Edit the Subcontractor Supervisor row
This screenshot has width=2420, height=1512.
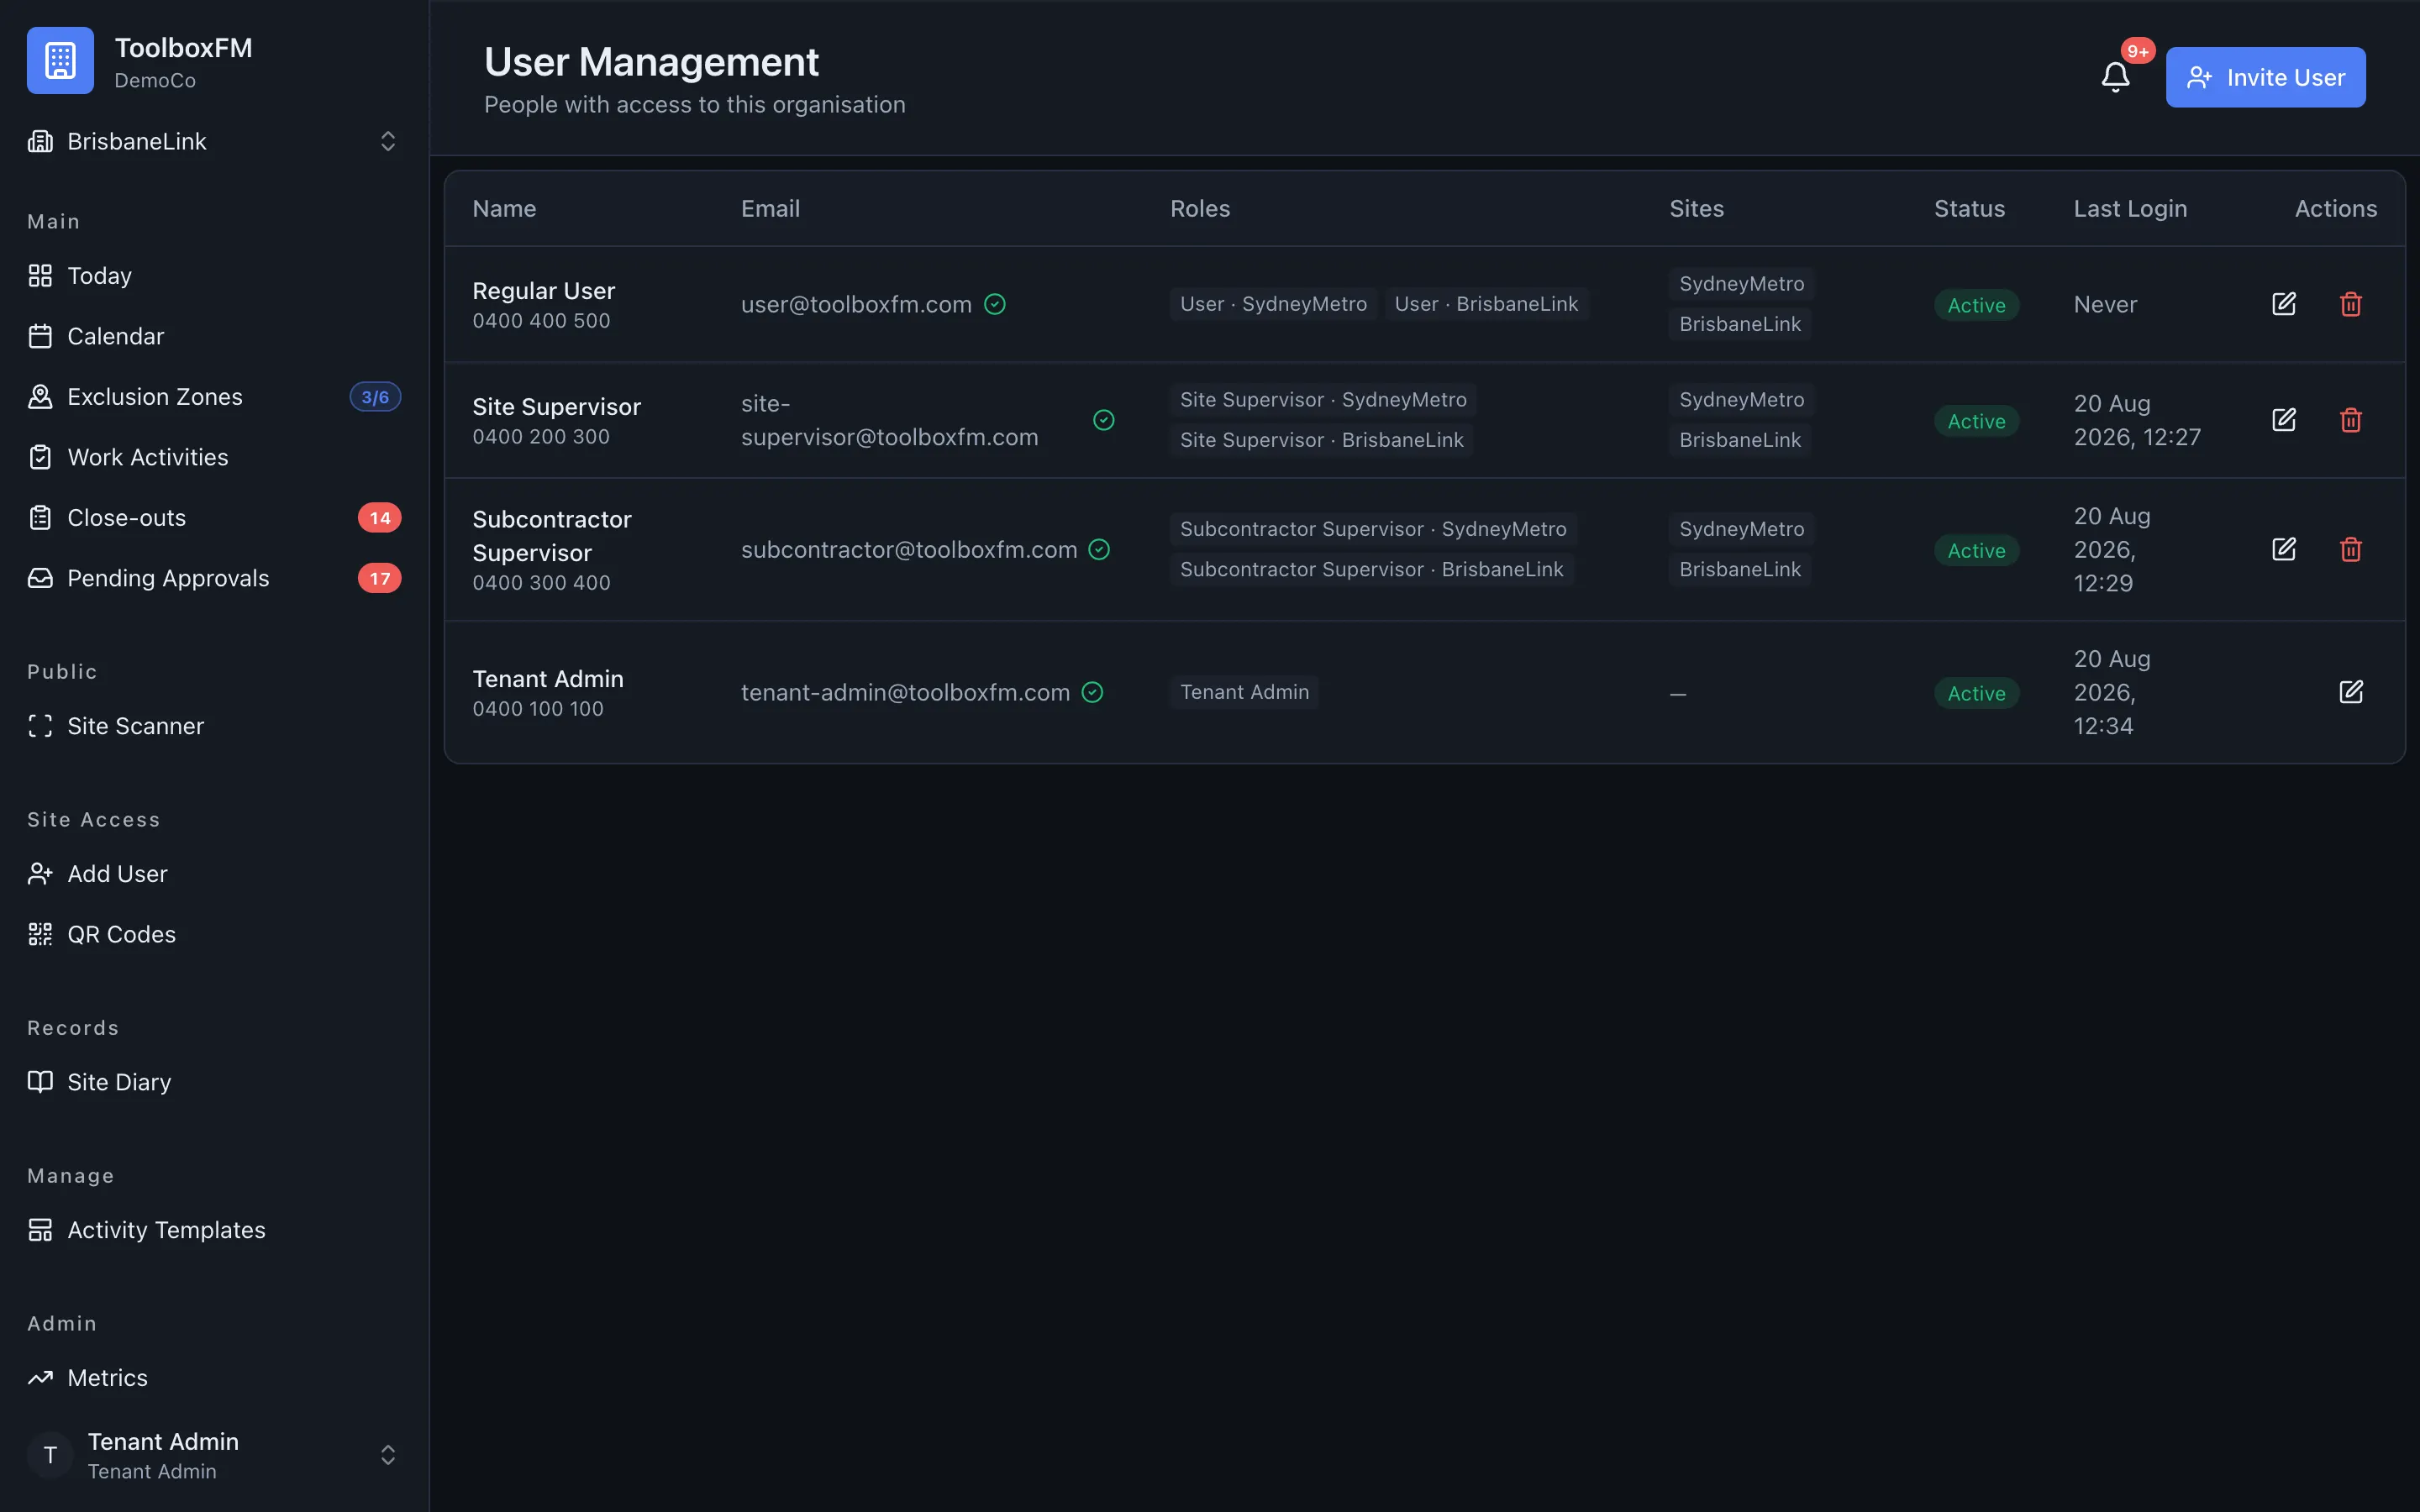pos(2284,549)
